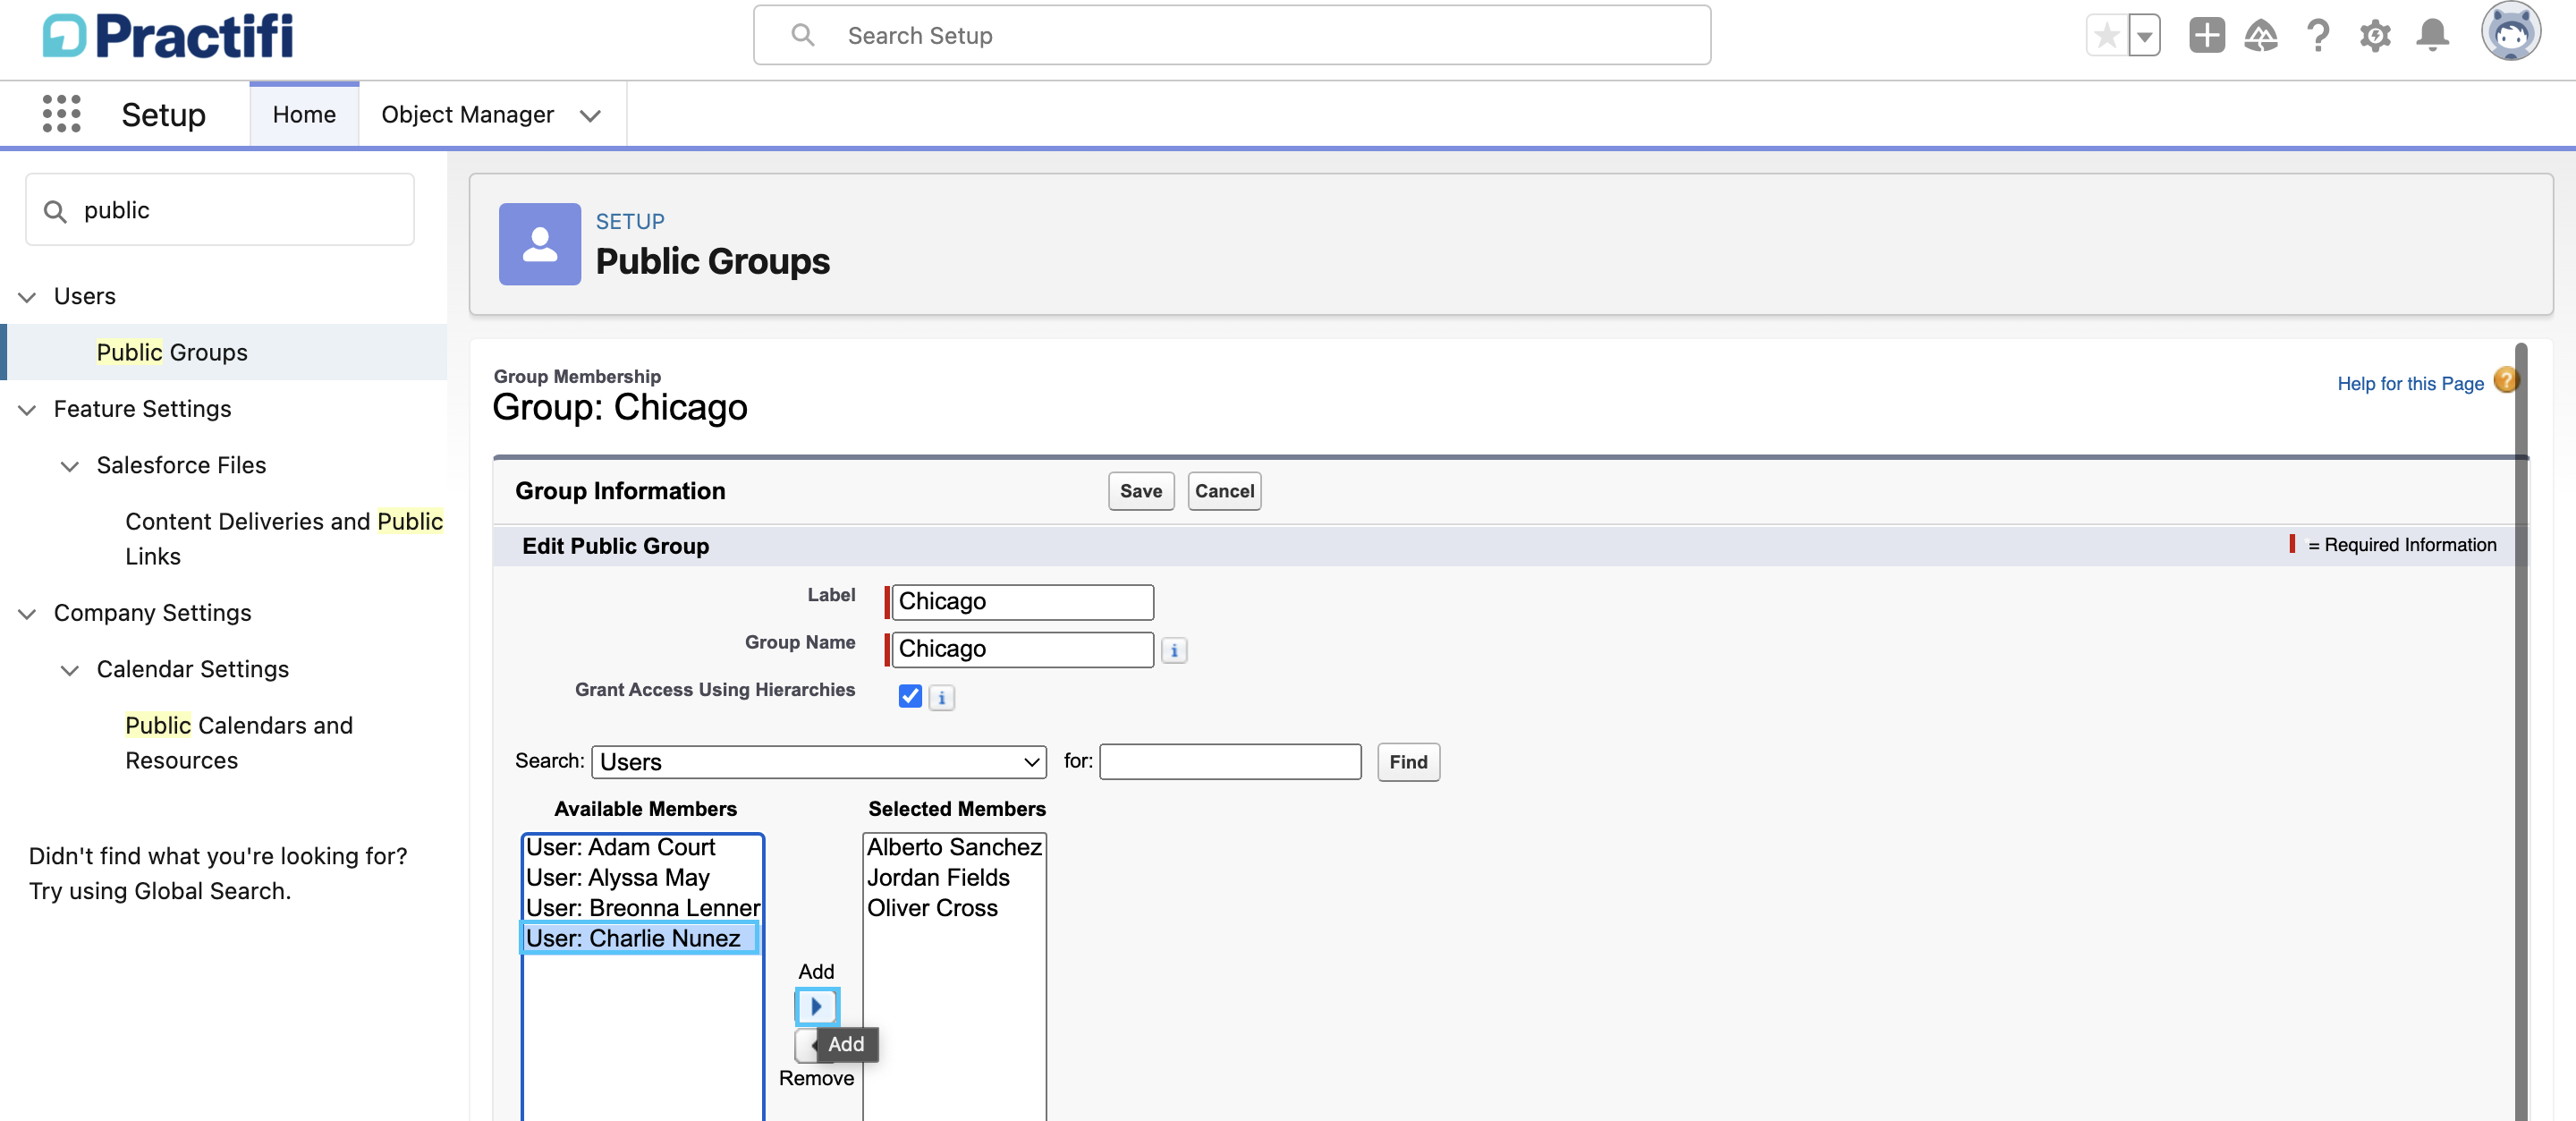Collapse the Feature Settings section

[27, 410]
